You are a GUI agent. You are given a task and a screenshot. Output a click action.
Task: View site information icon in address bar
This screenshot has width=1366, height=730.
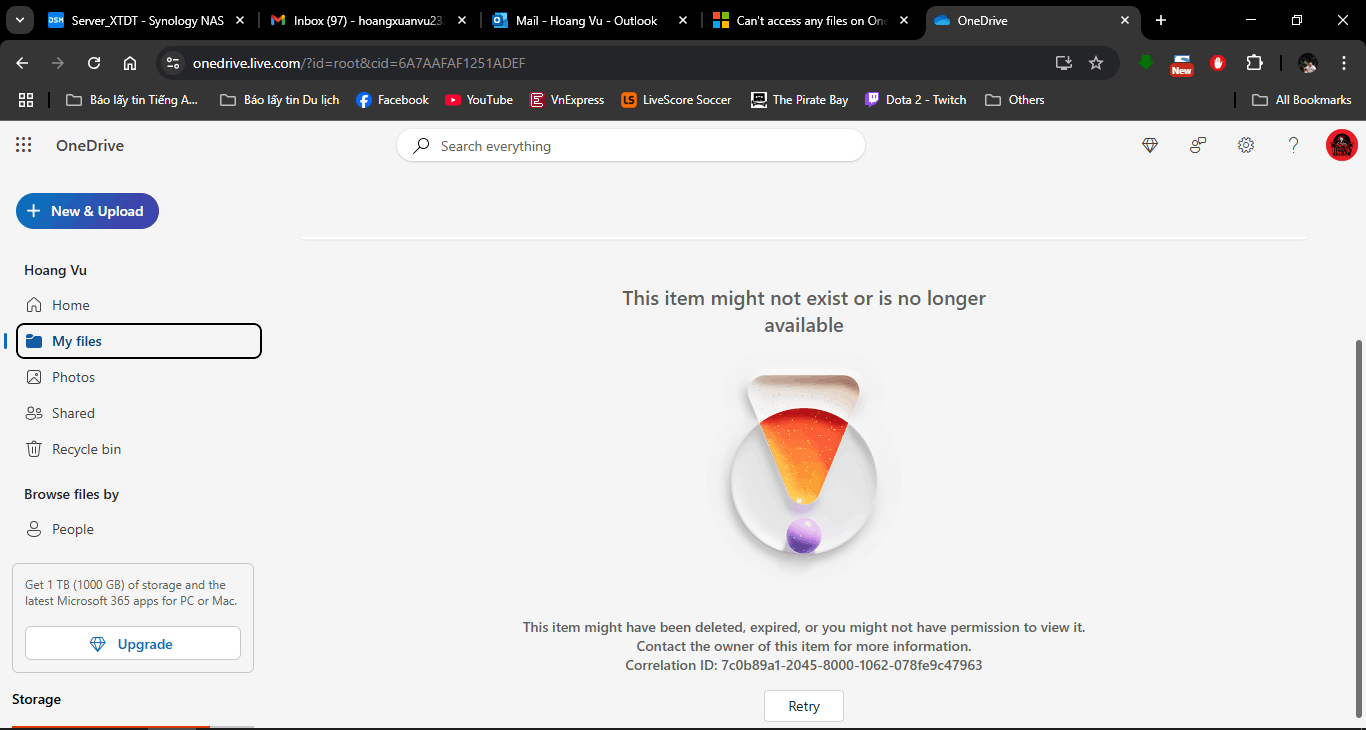173,63
